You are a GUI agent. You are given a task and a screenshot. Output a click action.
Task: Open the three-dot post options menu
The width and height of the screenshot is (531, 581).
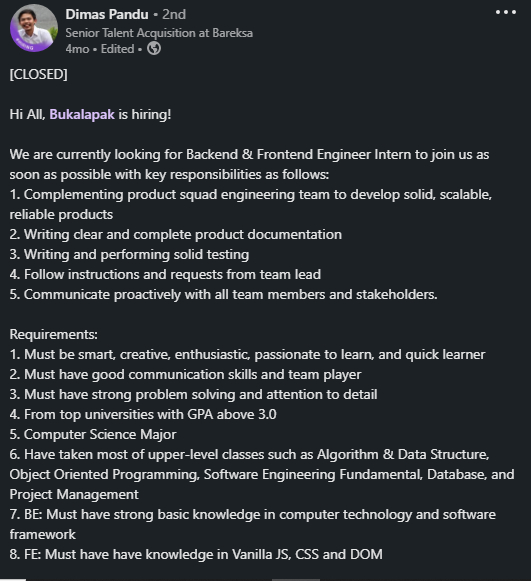point(506,12)
